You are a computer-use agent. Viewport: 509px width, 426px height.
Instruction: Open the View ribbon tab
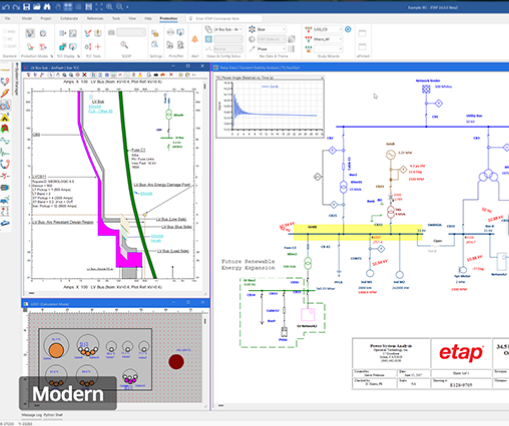click(132, 18)
